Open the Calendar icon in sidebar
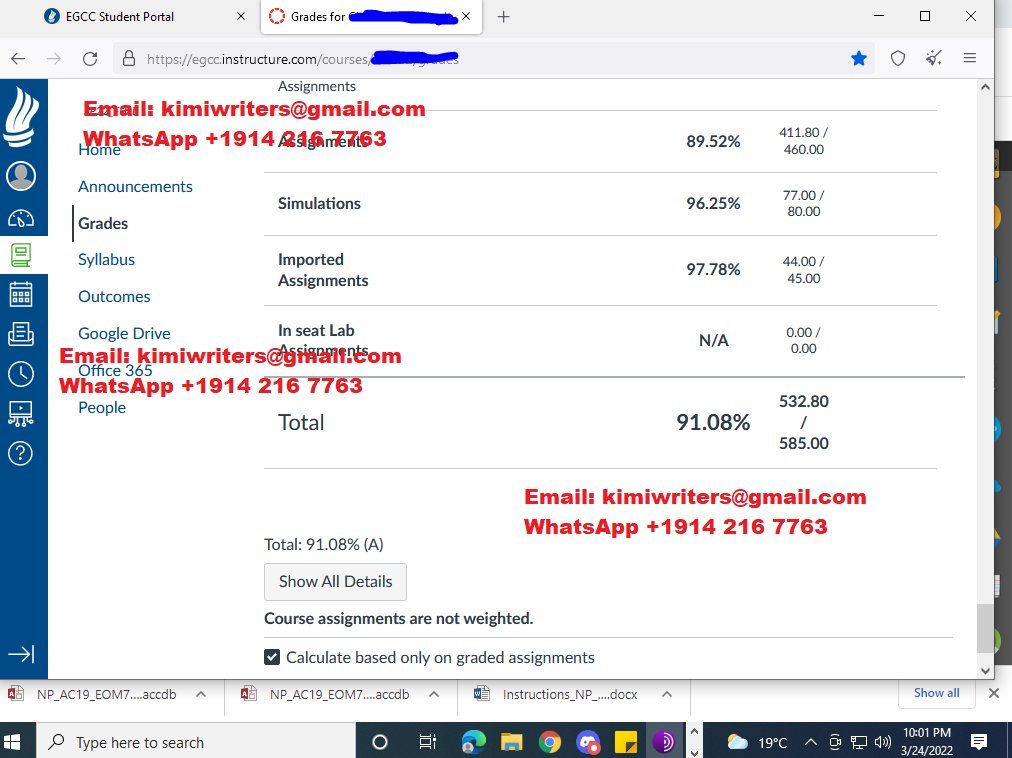The image size is (1012, 758). pos(21,294)
